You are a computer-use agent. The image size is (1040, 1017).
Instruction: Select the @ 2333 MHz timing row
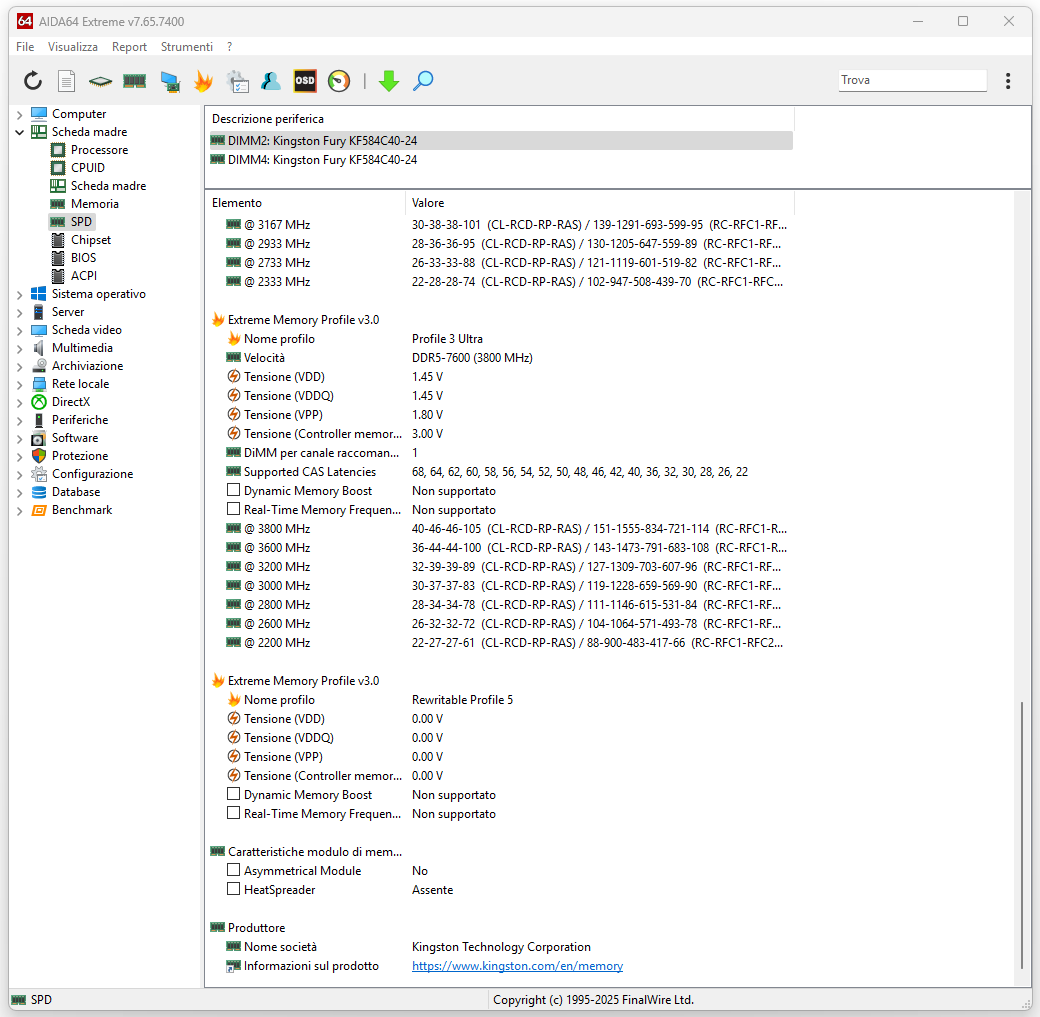click(x=501, y=282)
